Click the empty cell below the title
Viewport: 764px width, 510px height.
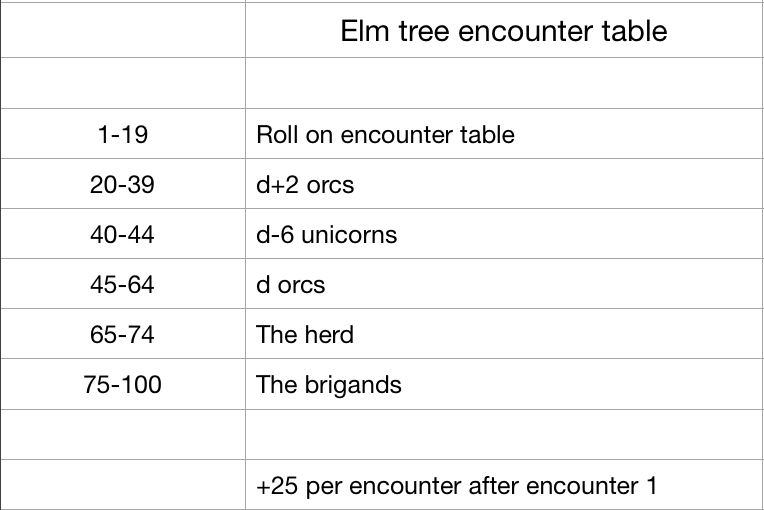[504, 83]
